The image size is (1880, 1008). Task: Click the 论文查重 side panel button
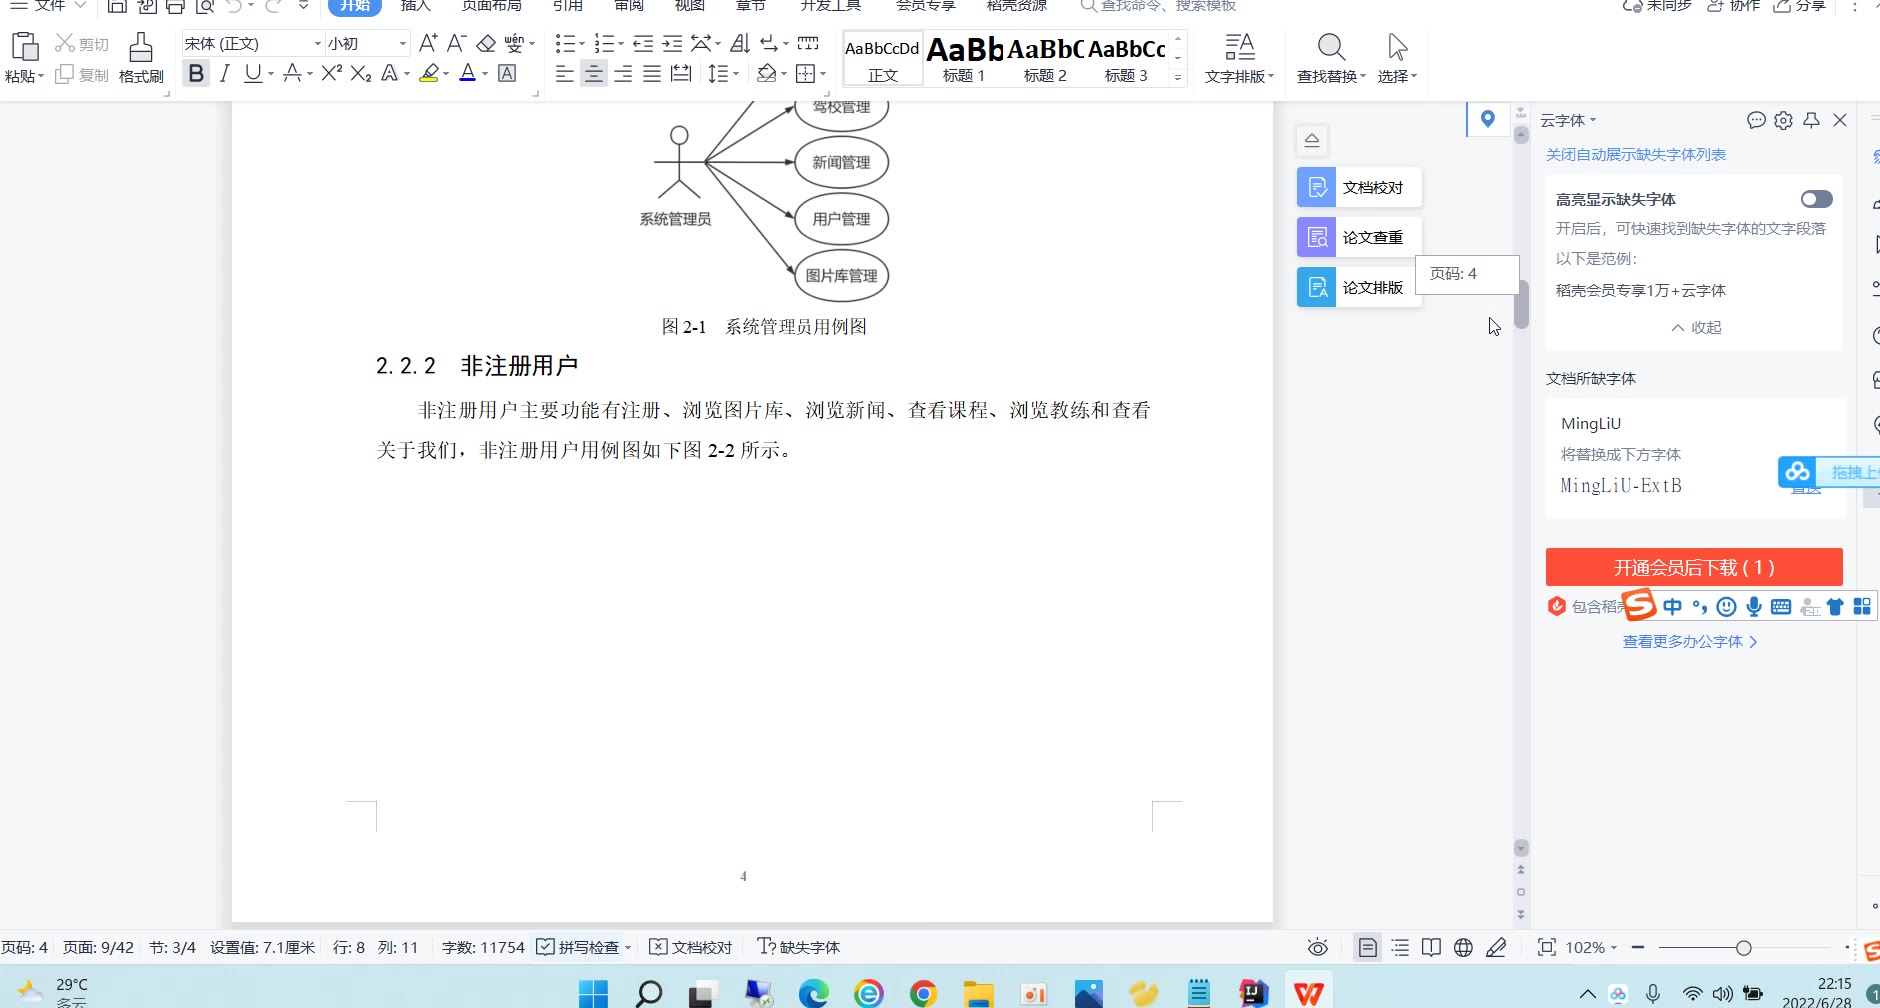pos(1359,237)
